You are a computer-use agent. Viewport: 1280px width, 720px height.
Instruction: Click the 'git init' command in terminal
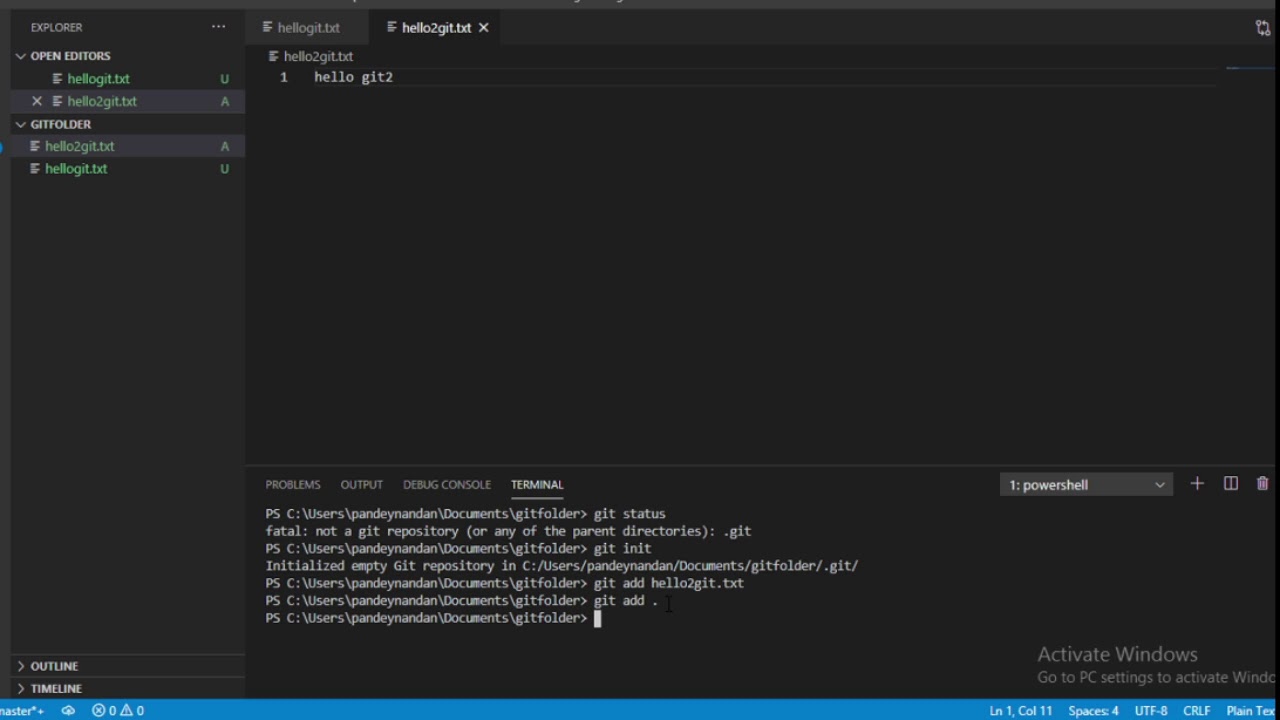tap(622, 549)
